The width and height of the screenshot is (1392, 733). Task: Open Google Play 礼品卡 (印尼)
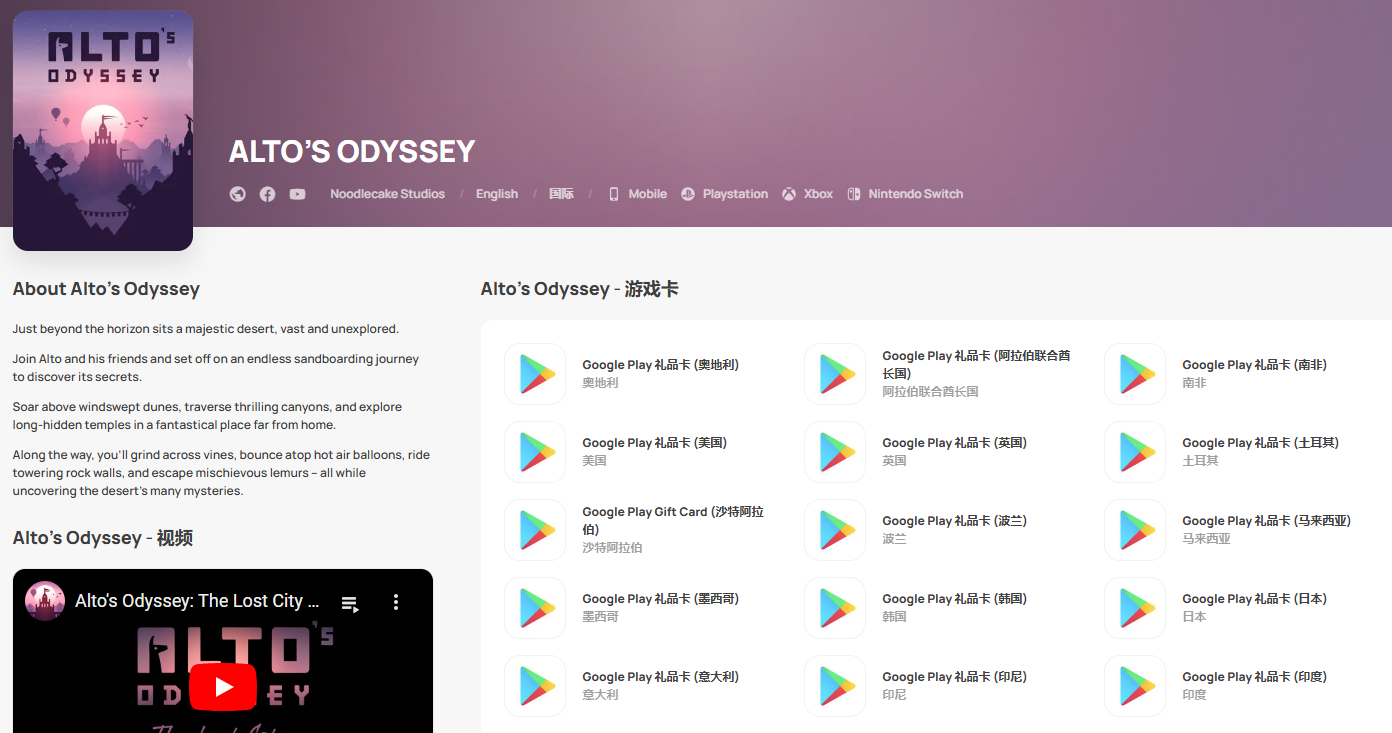coord(954,677)
